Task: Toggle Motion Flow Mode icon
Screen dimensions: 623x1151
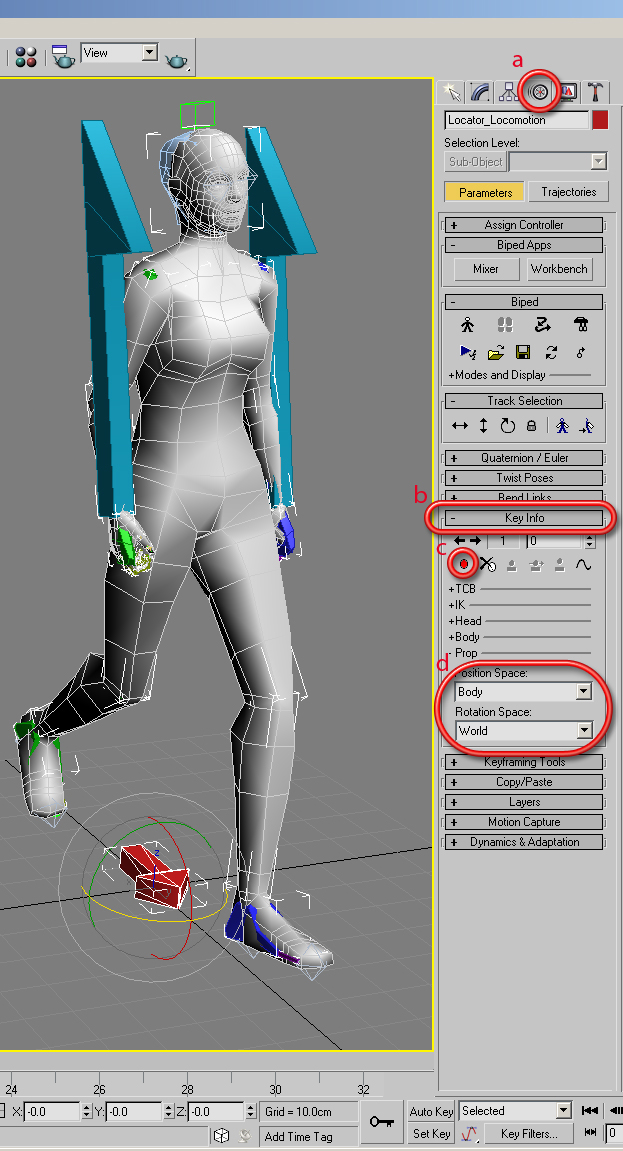Action: [543, 325]
